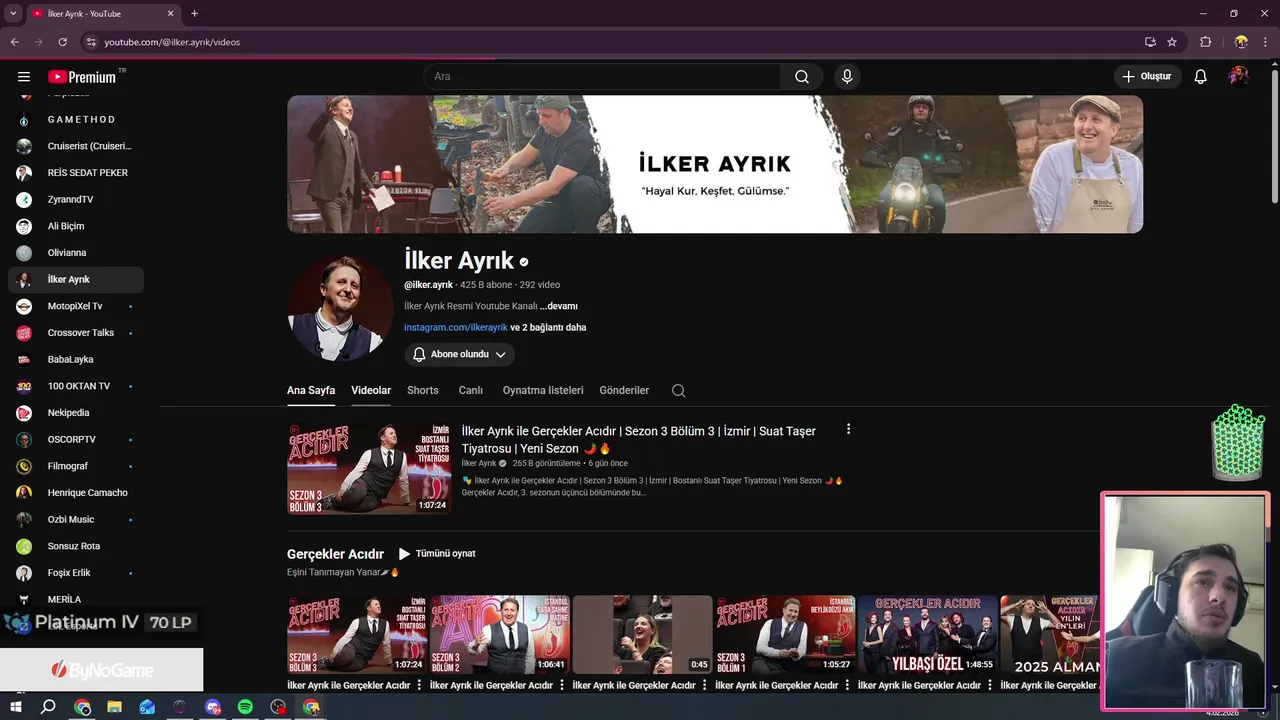The height and width of the screenshot is (720, 1280).
Task: Open the Chrome profile avatar
Action: click(x=1241, y=42)
